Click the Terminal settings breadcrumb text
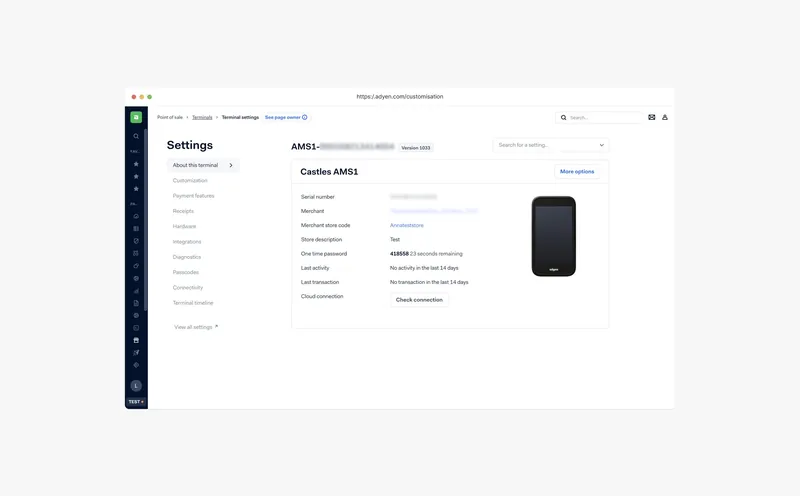Viewport: 800px width, 496px height. 240,117
